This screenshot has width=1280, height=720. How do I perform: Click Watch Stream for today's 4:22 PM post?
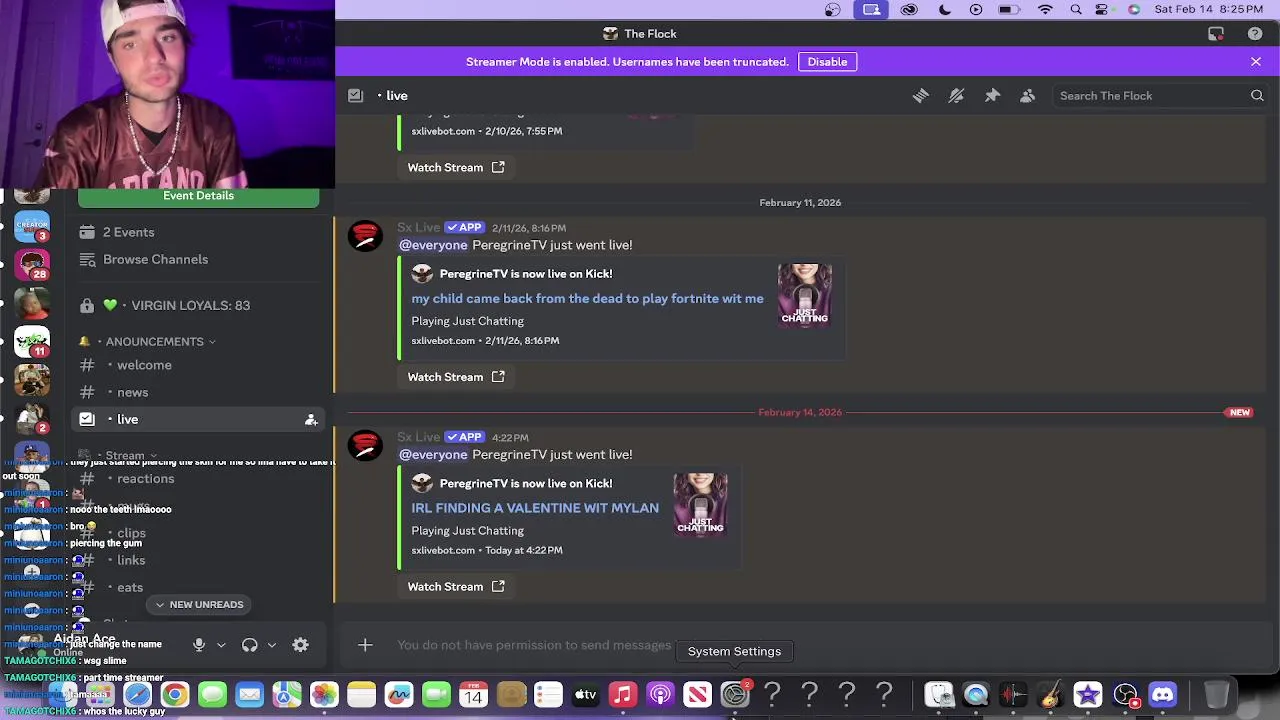(455, 587)
